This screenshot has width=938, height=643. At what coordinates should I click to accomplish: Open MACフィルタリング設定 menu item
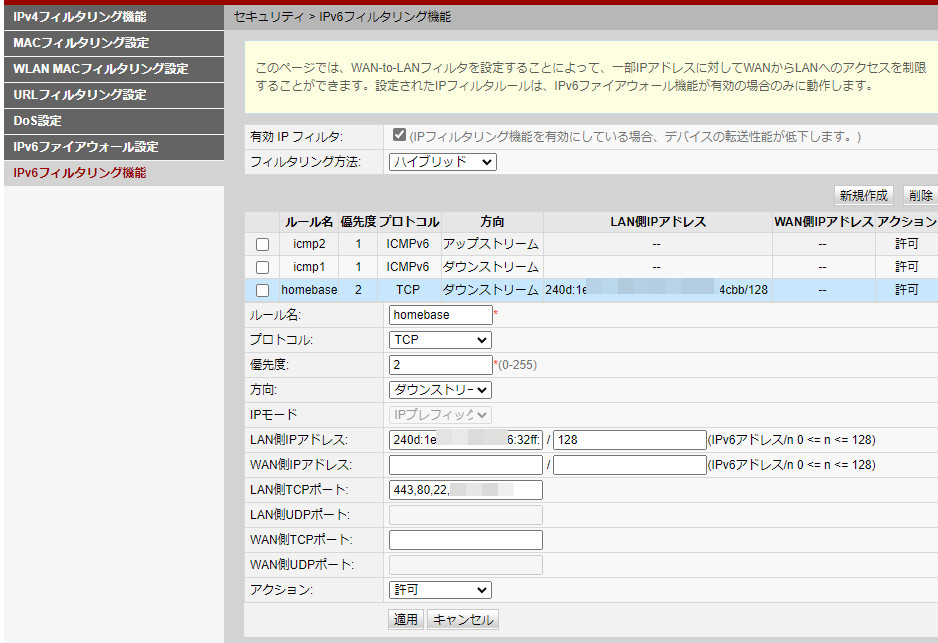click(x=114, y=43)
